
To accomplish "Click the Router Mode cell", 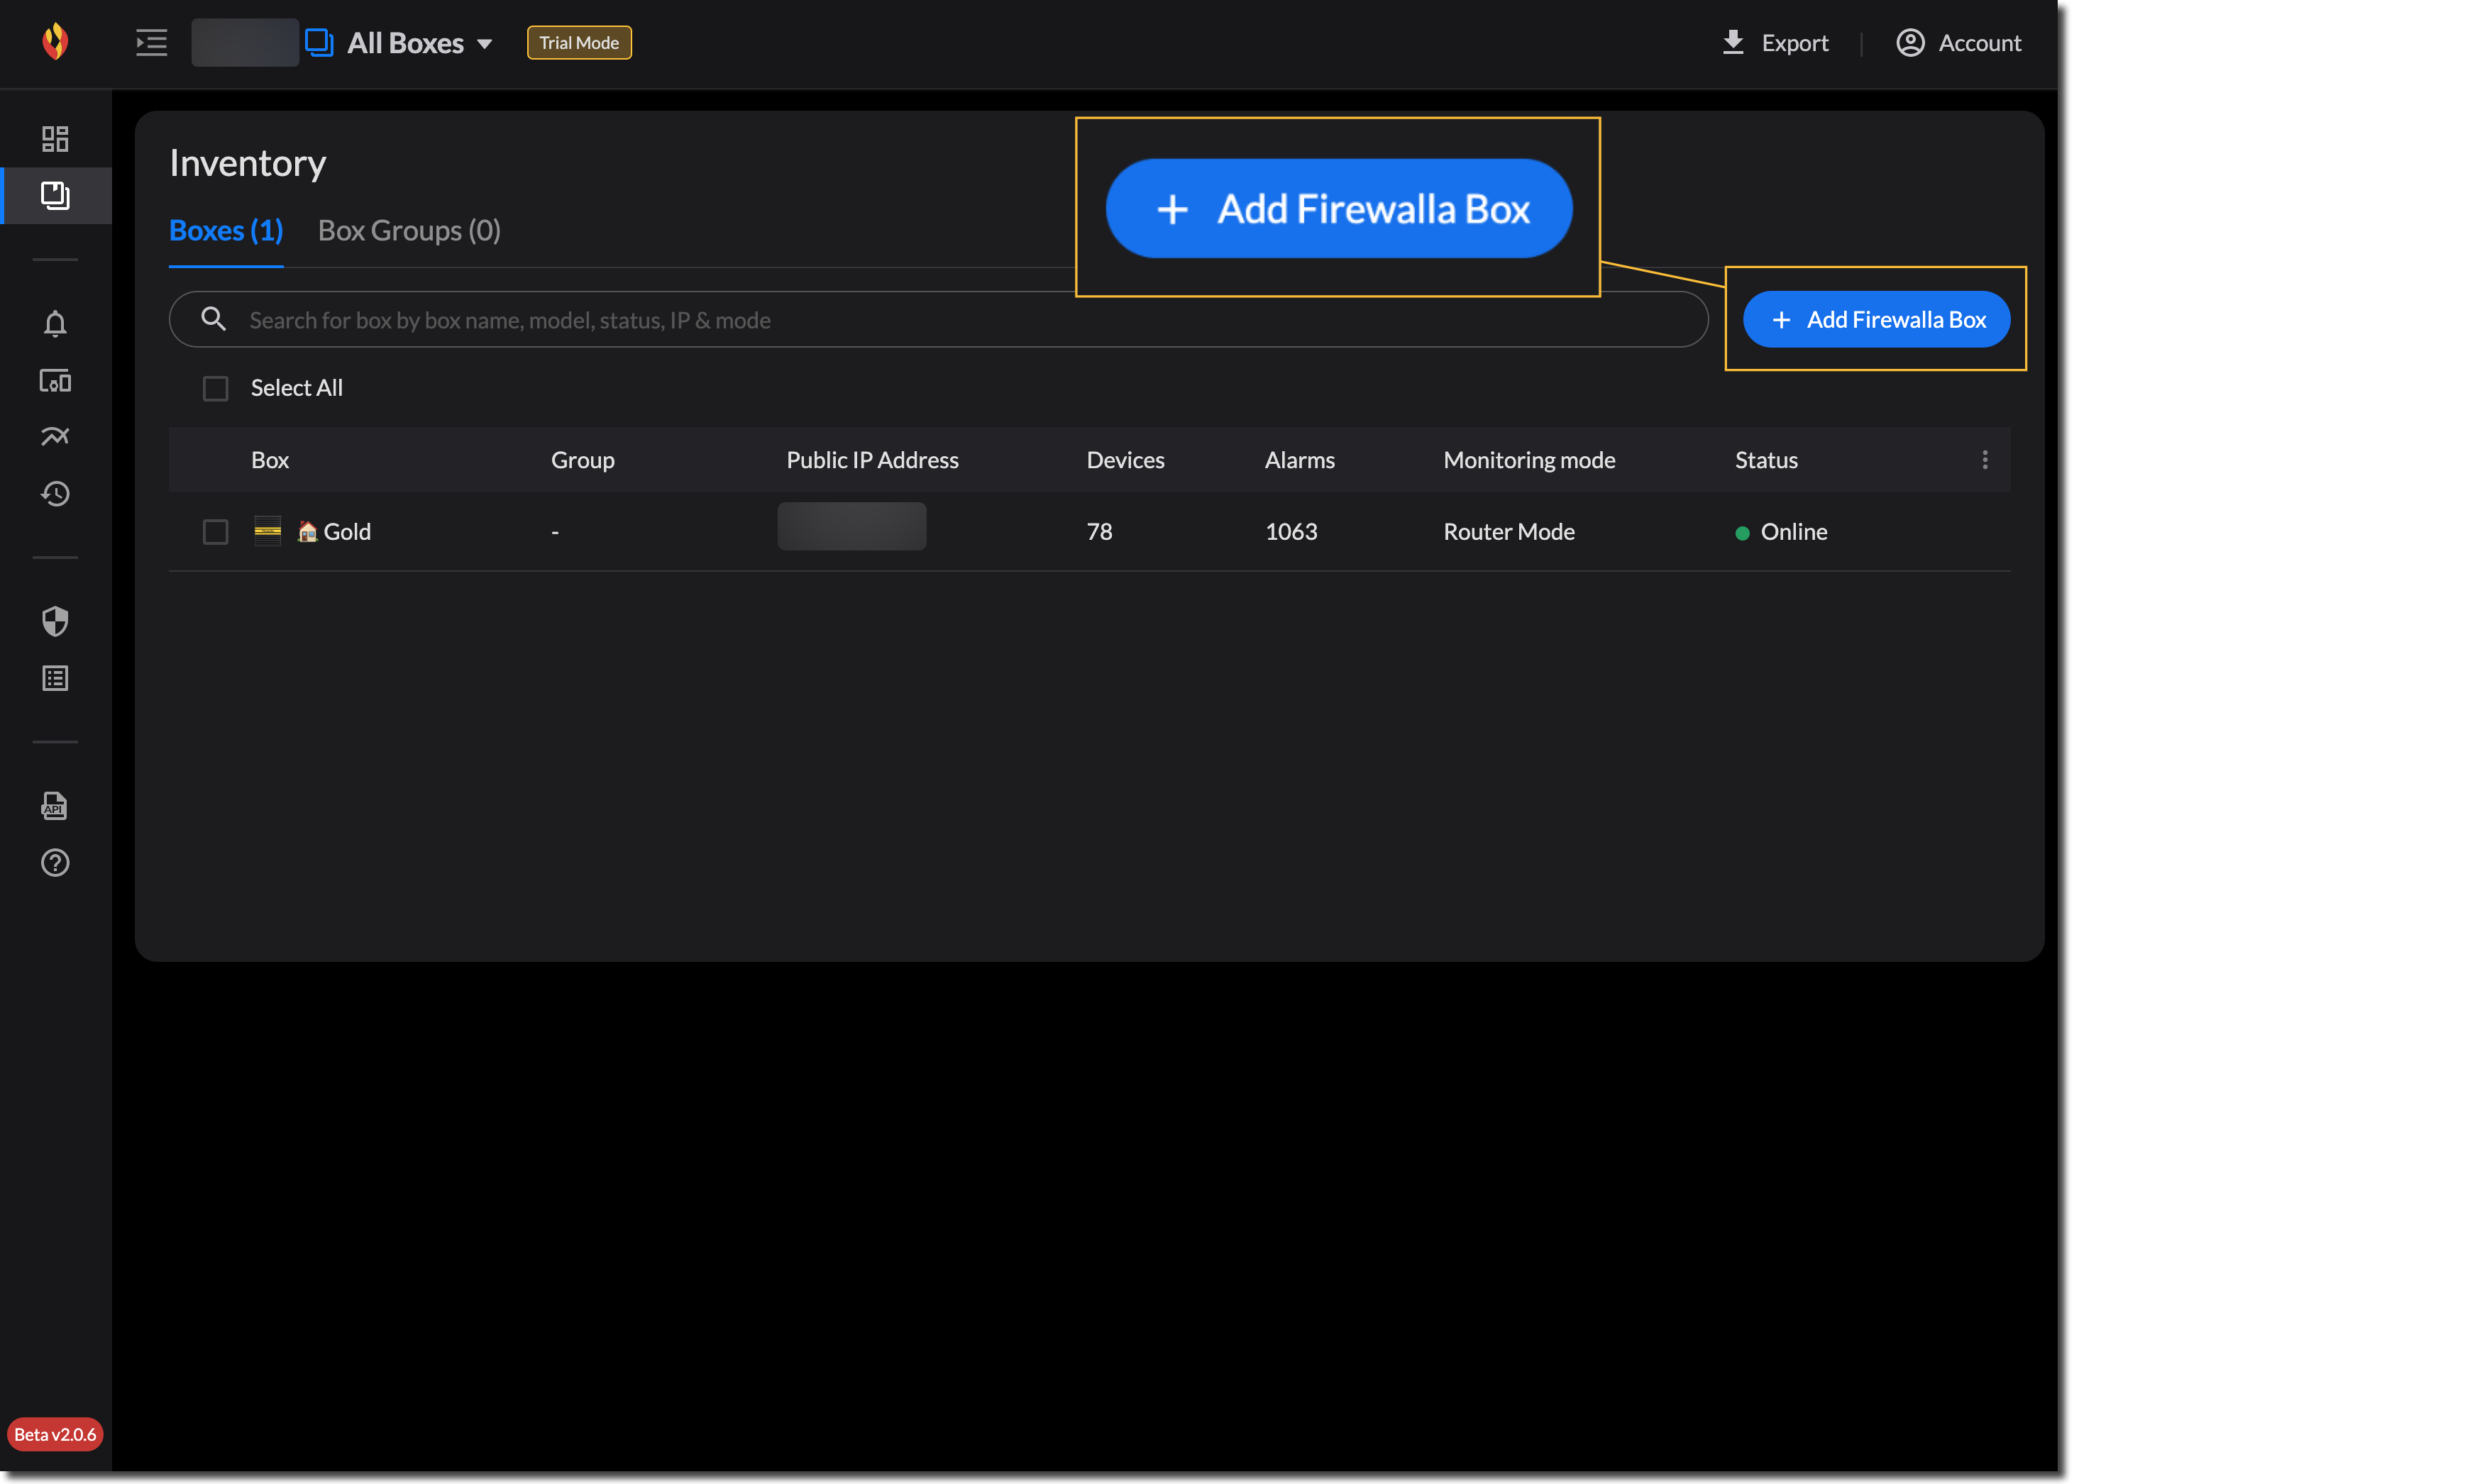I will pos(1508,532).
